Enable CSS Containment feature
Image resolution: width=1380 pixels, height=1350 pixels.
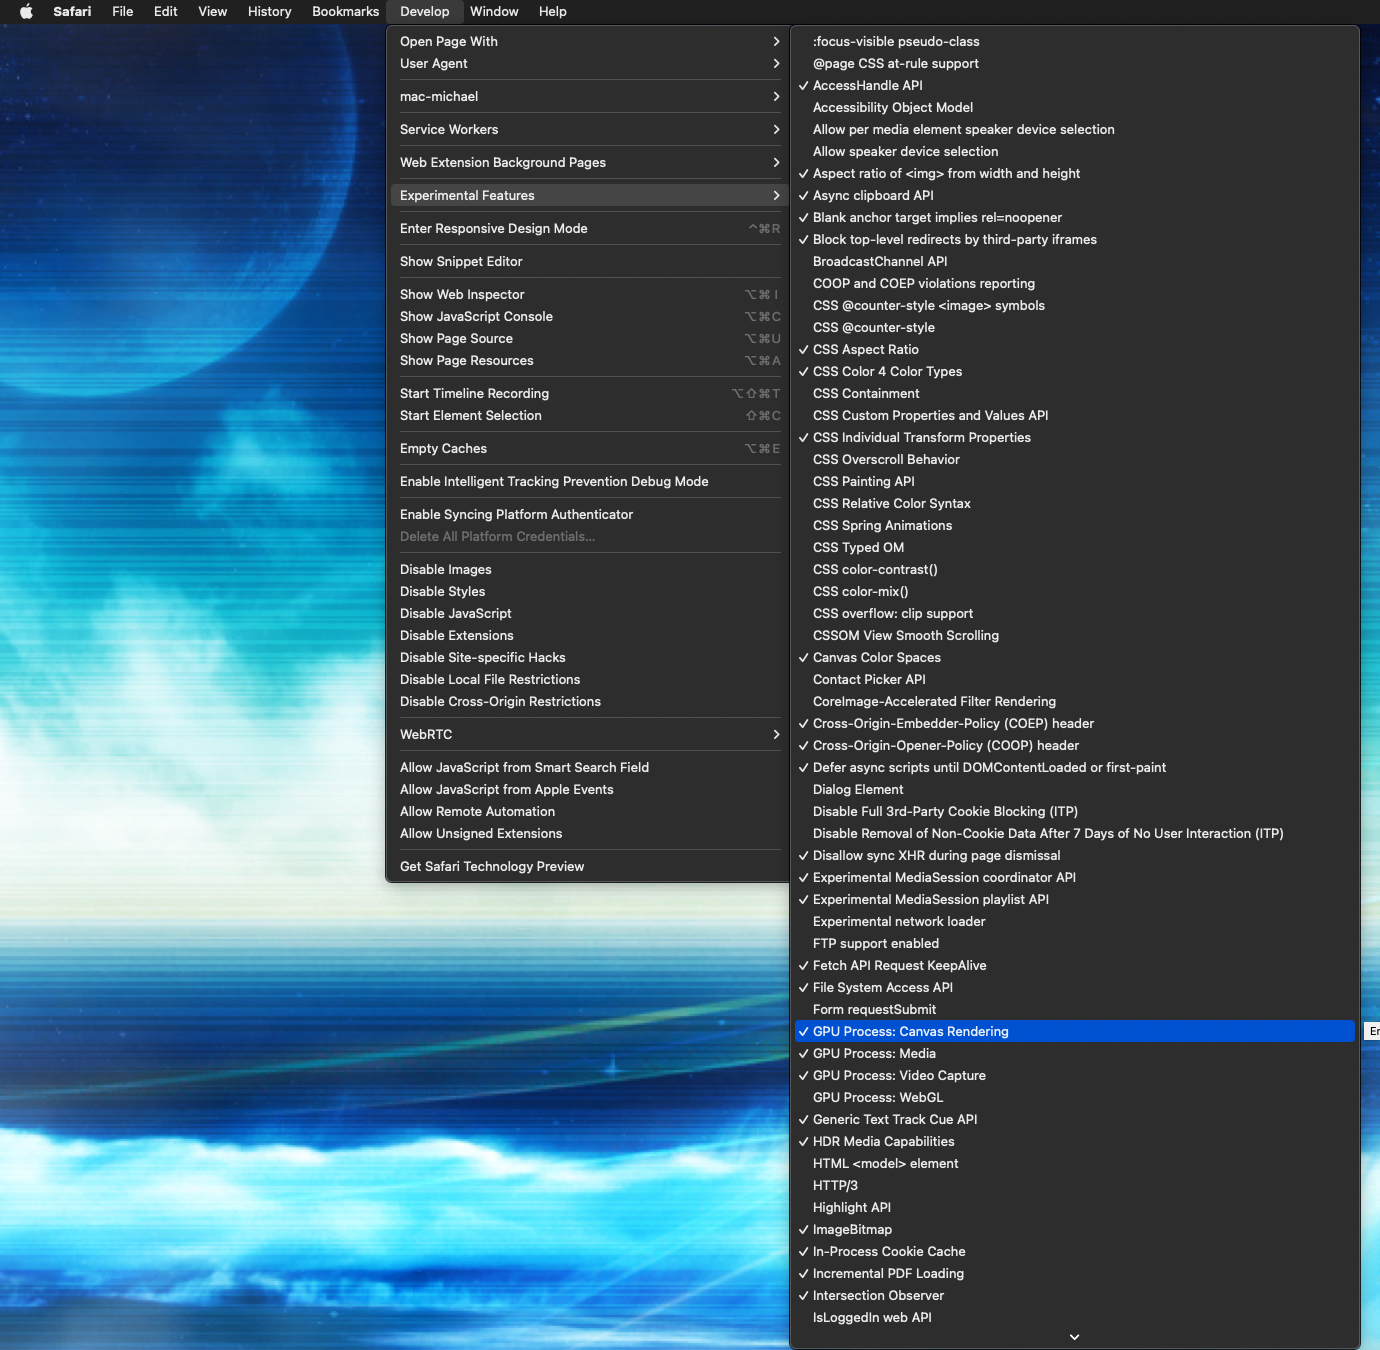(x=1075, y=393)
